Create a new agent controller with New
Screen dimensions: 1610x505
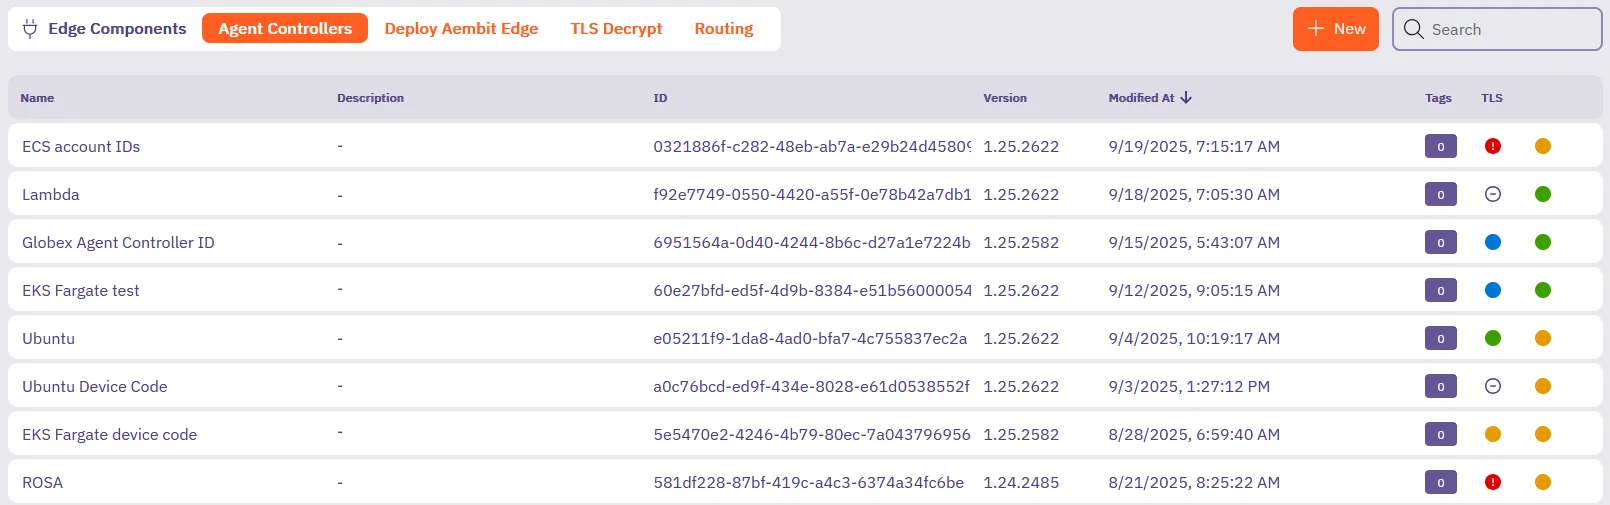(x=1335, y=29)
